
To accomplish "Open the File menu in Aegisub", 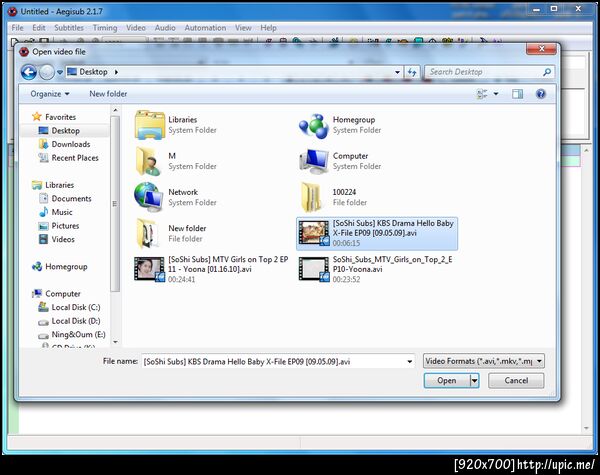I will click(x=17, y=28).
